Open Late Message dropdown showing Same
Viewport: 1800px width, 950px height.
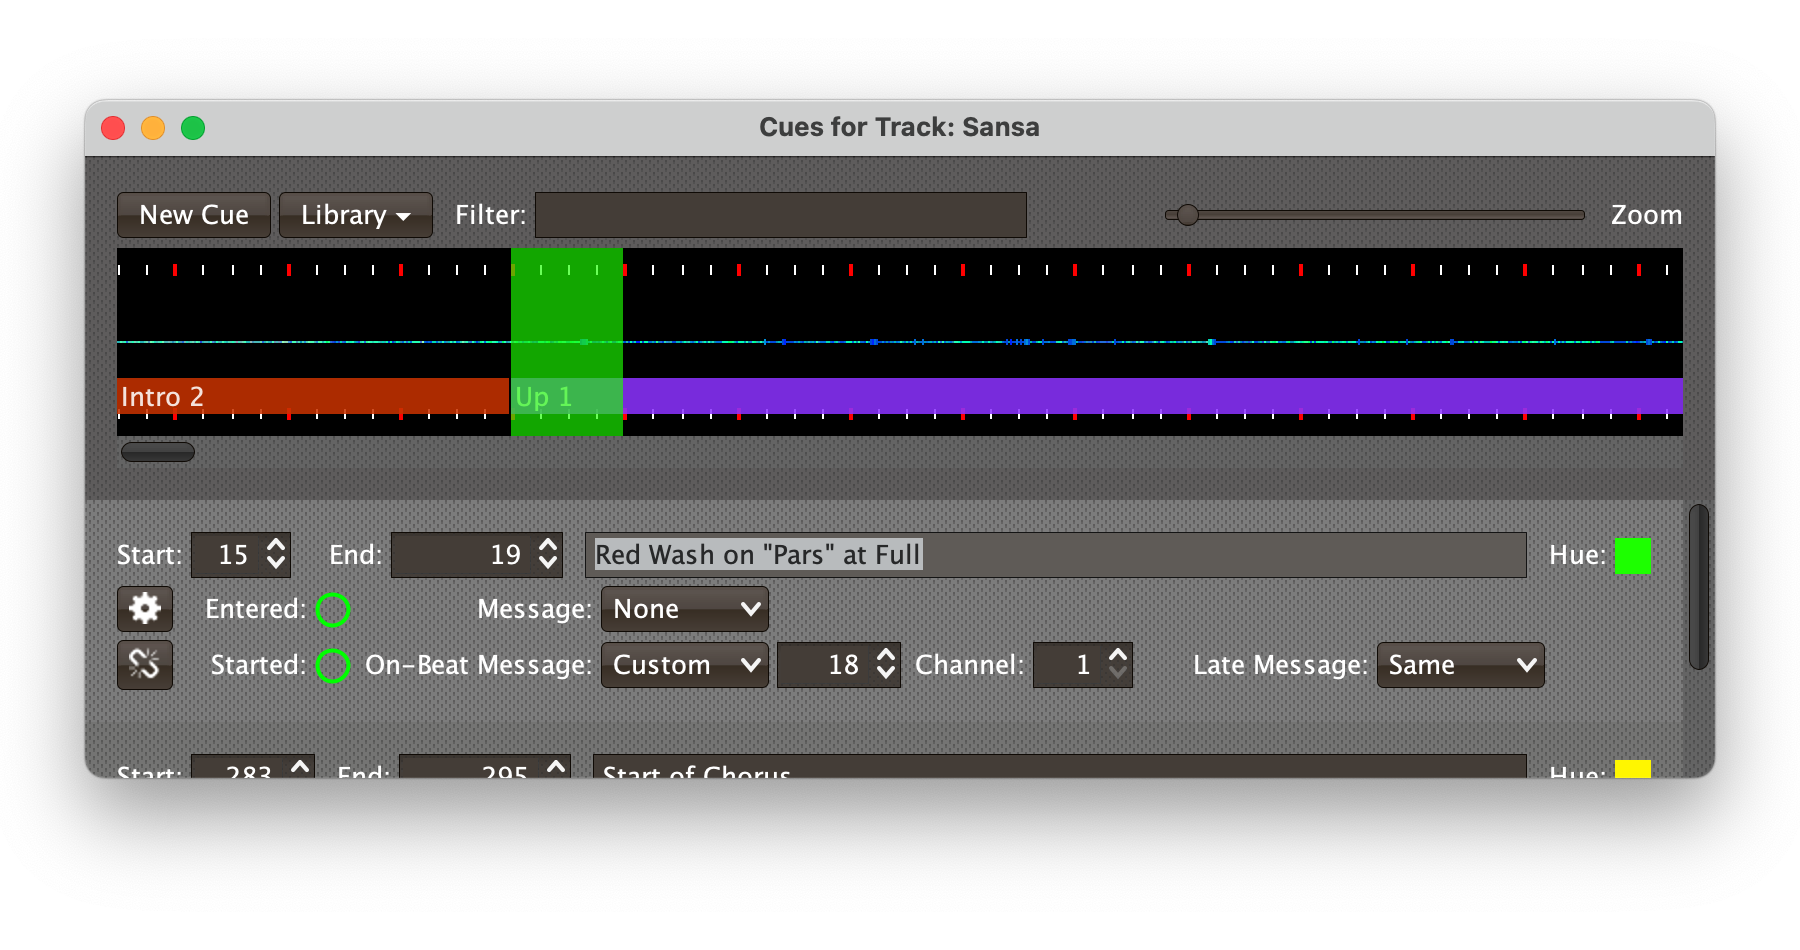pos(1461,665)
